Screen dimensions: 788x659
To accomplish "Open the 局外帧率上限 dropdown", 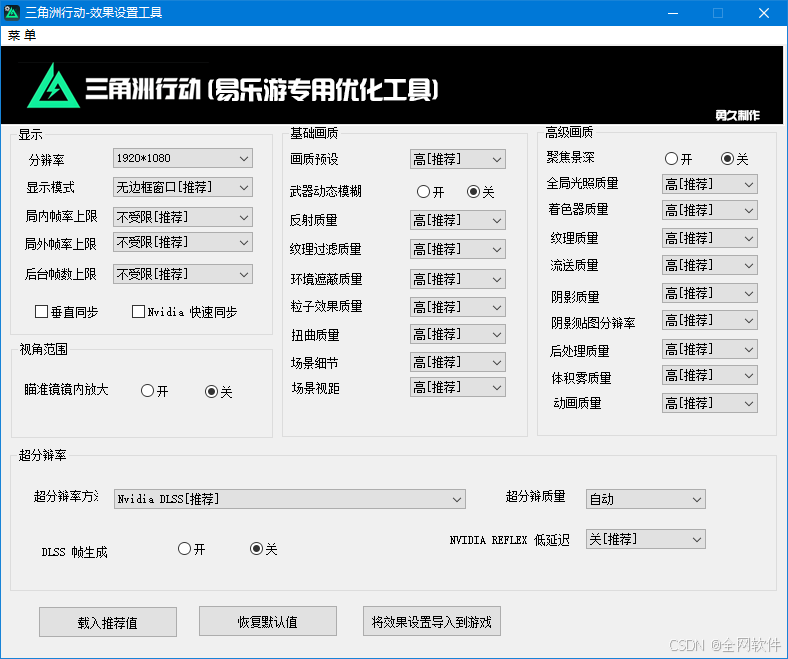I will click(183, 242).
